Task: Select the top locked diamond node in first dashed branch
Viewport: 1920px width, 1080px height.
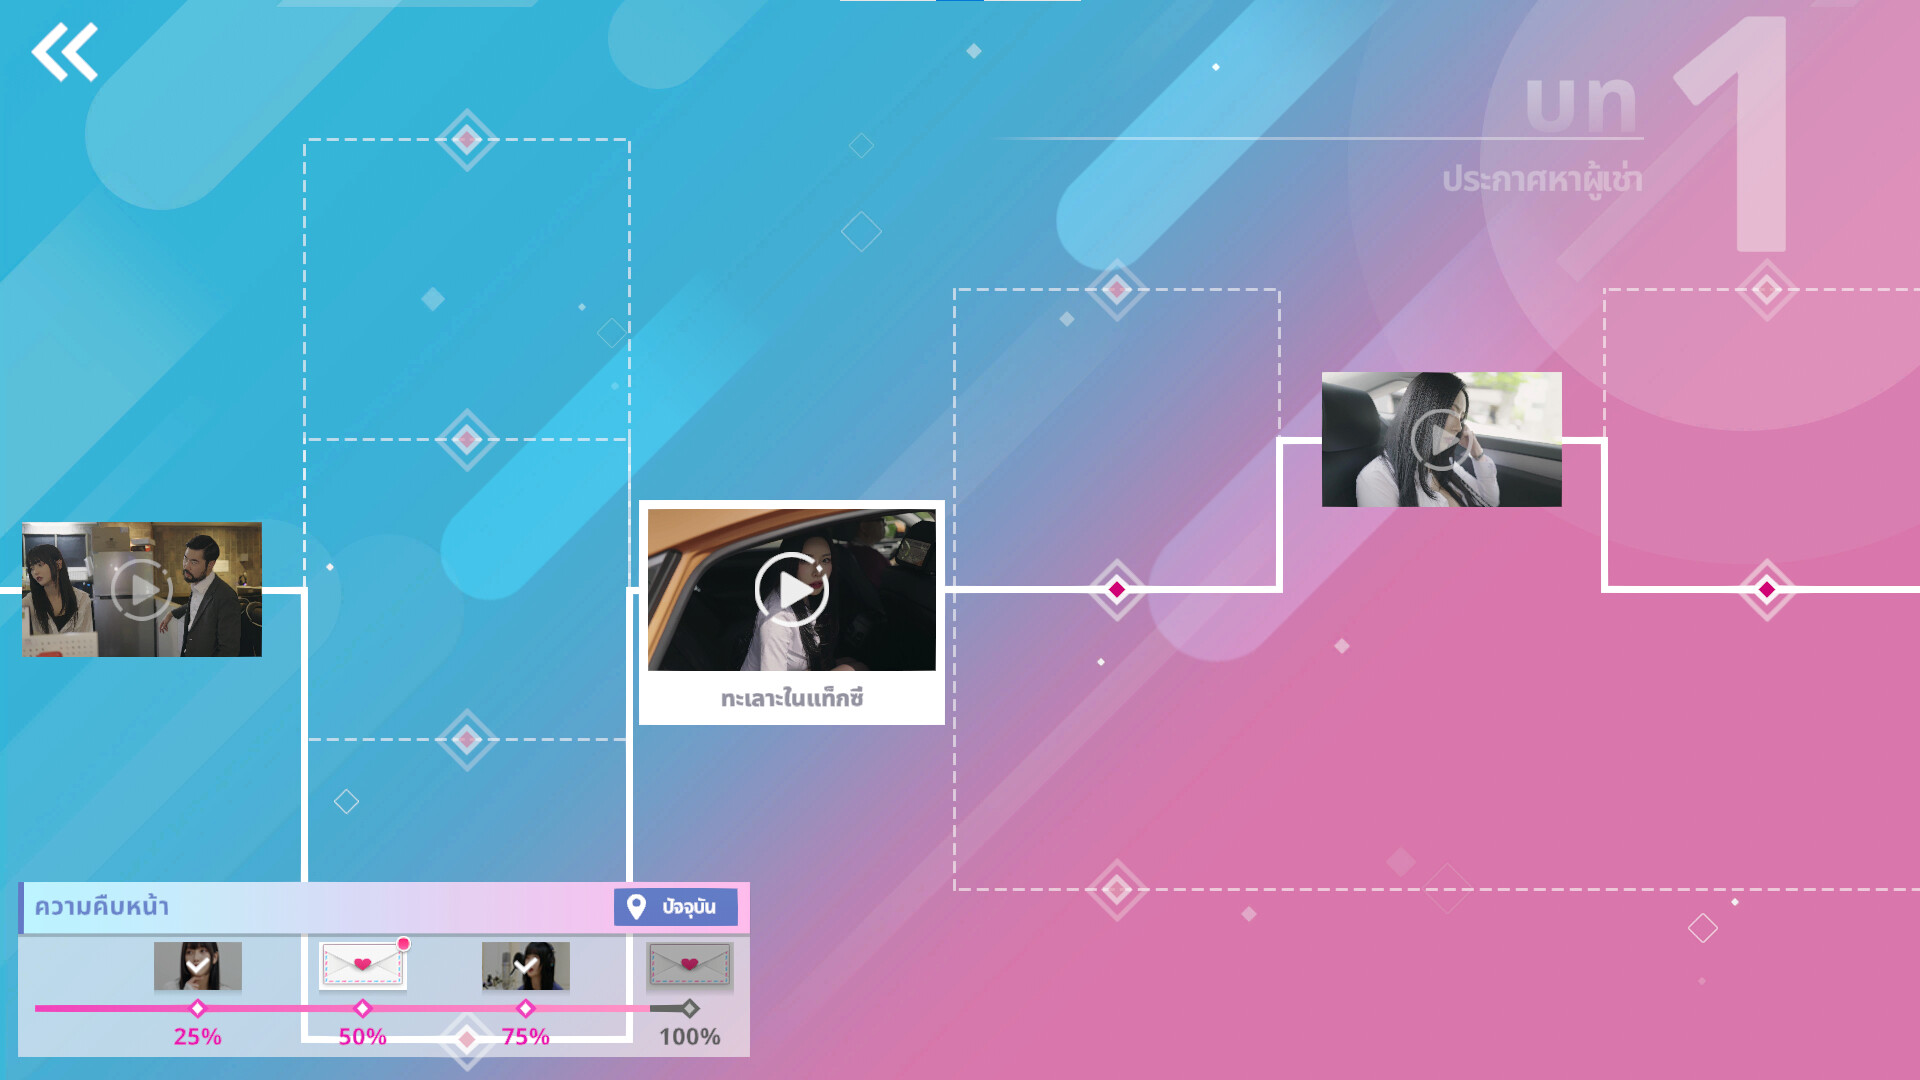Action: pyautogui.click(x=467, y=140)
